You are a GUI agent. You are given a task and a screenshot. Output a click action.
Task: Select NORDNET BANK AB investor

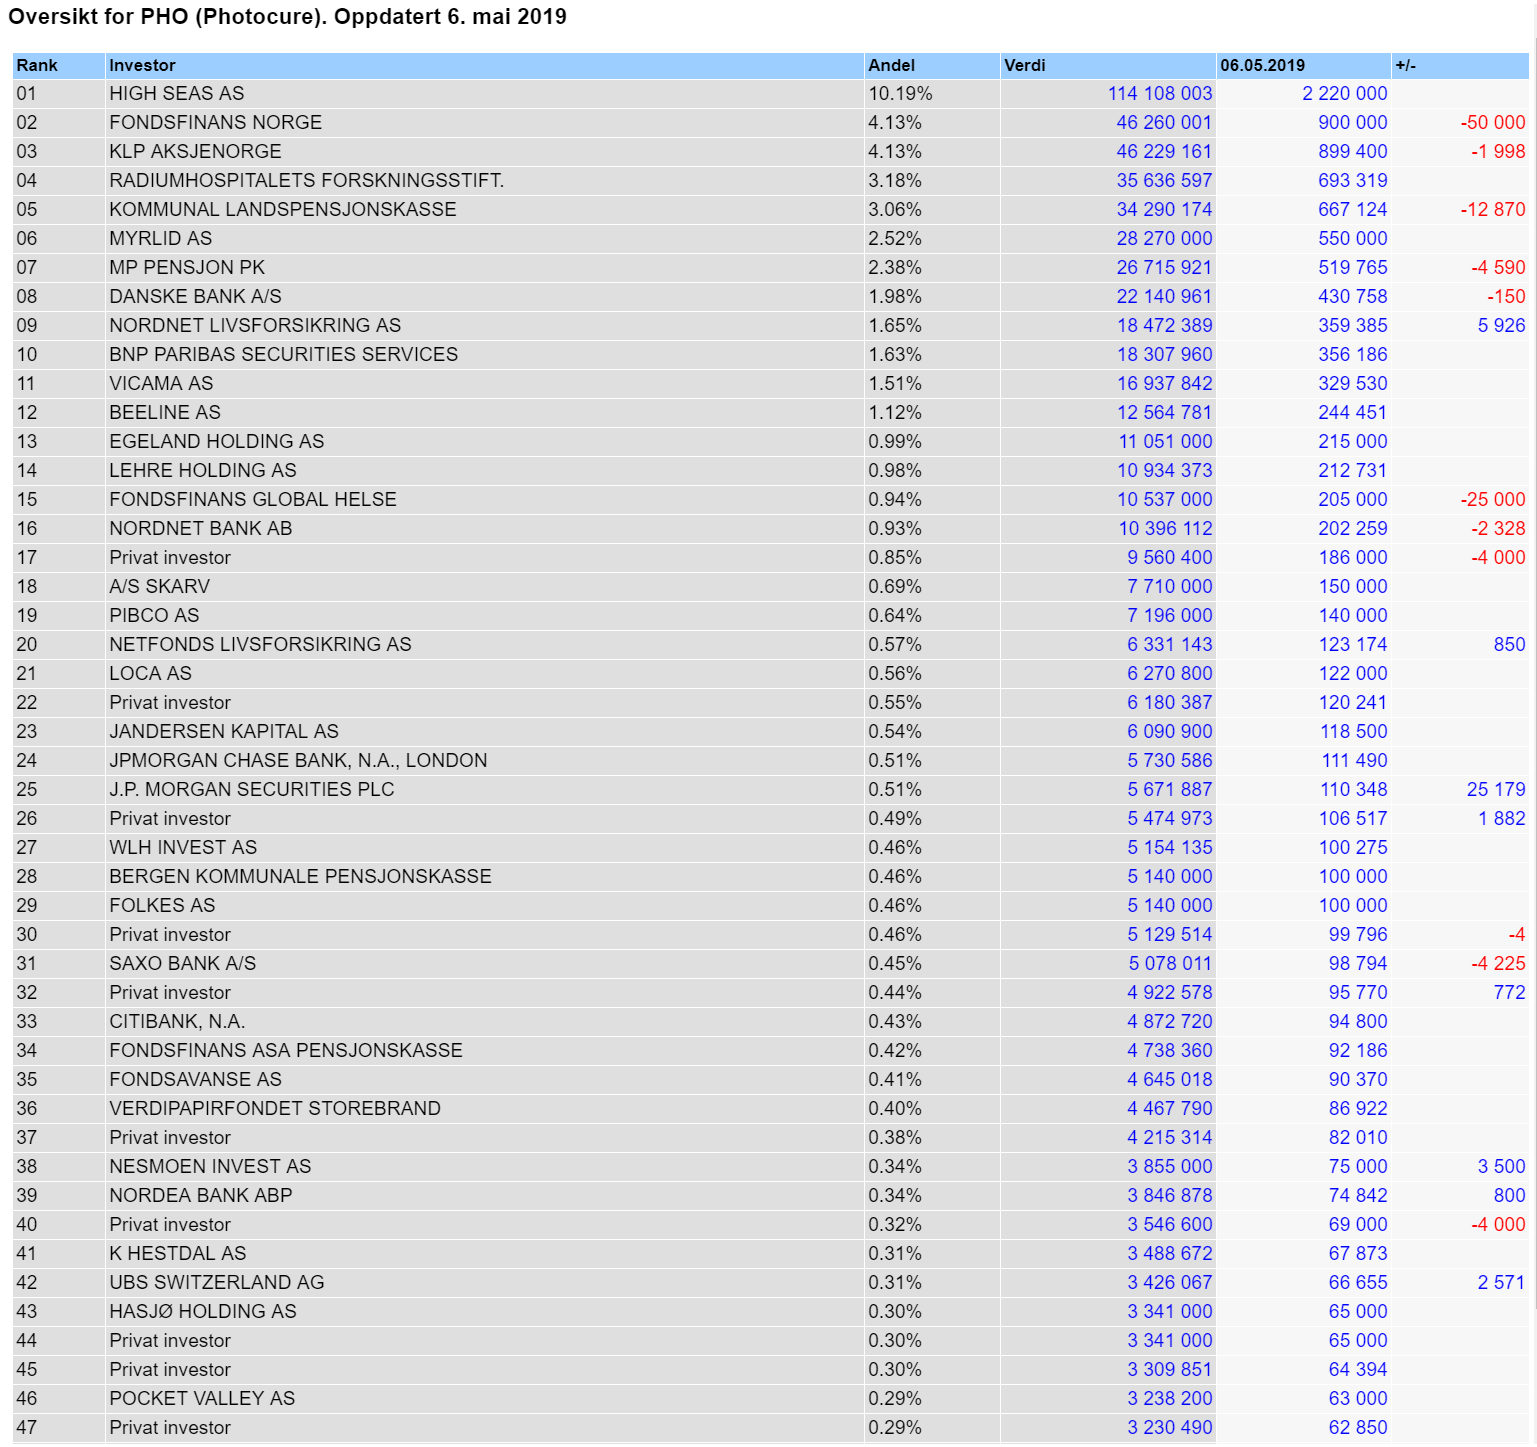pos(201,528)
